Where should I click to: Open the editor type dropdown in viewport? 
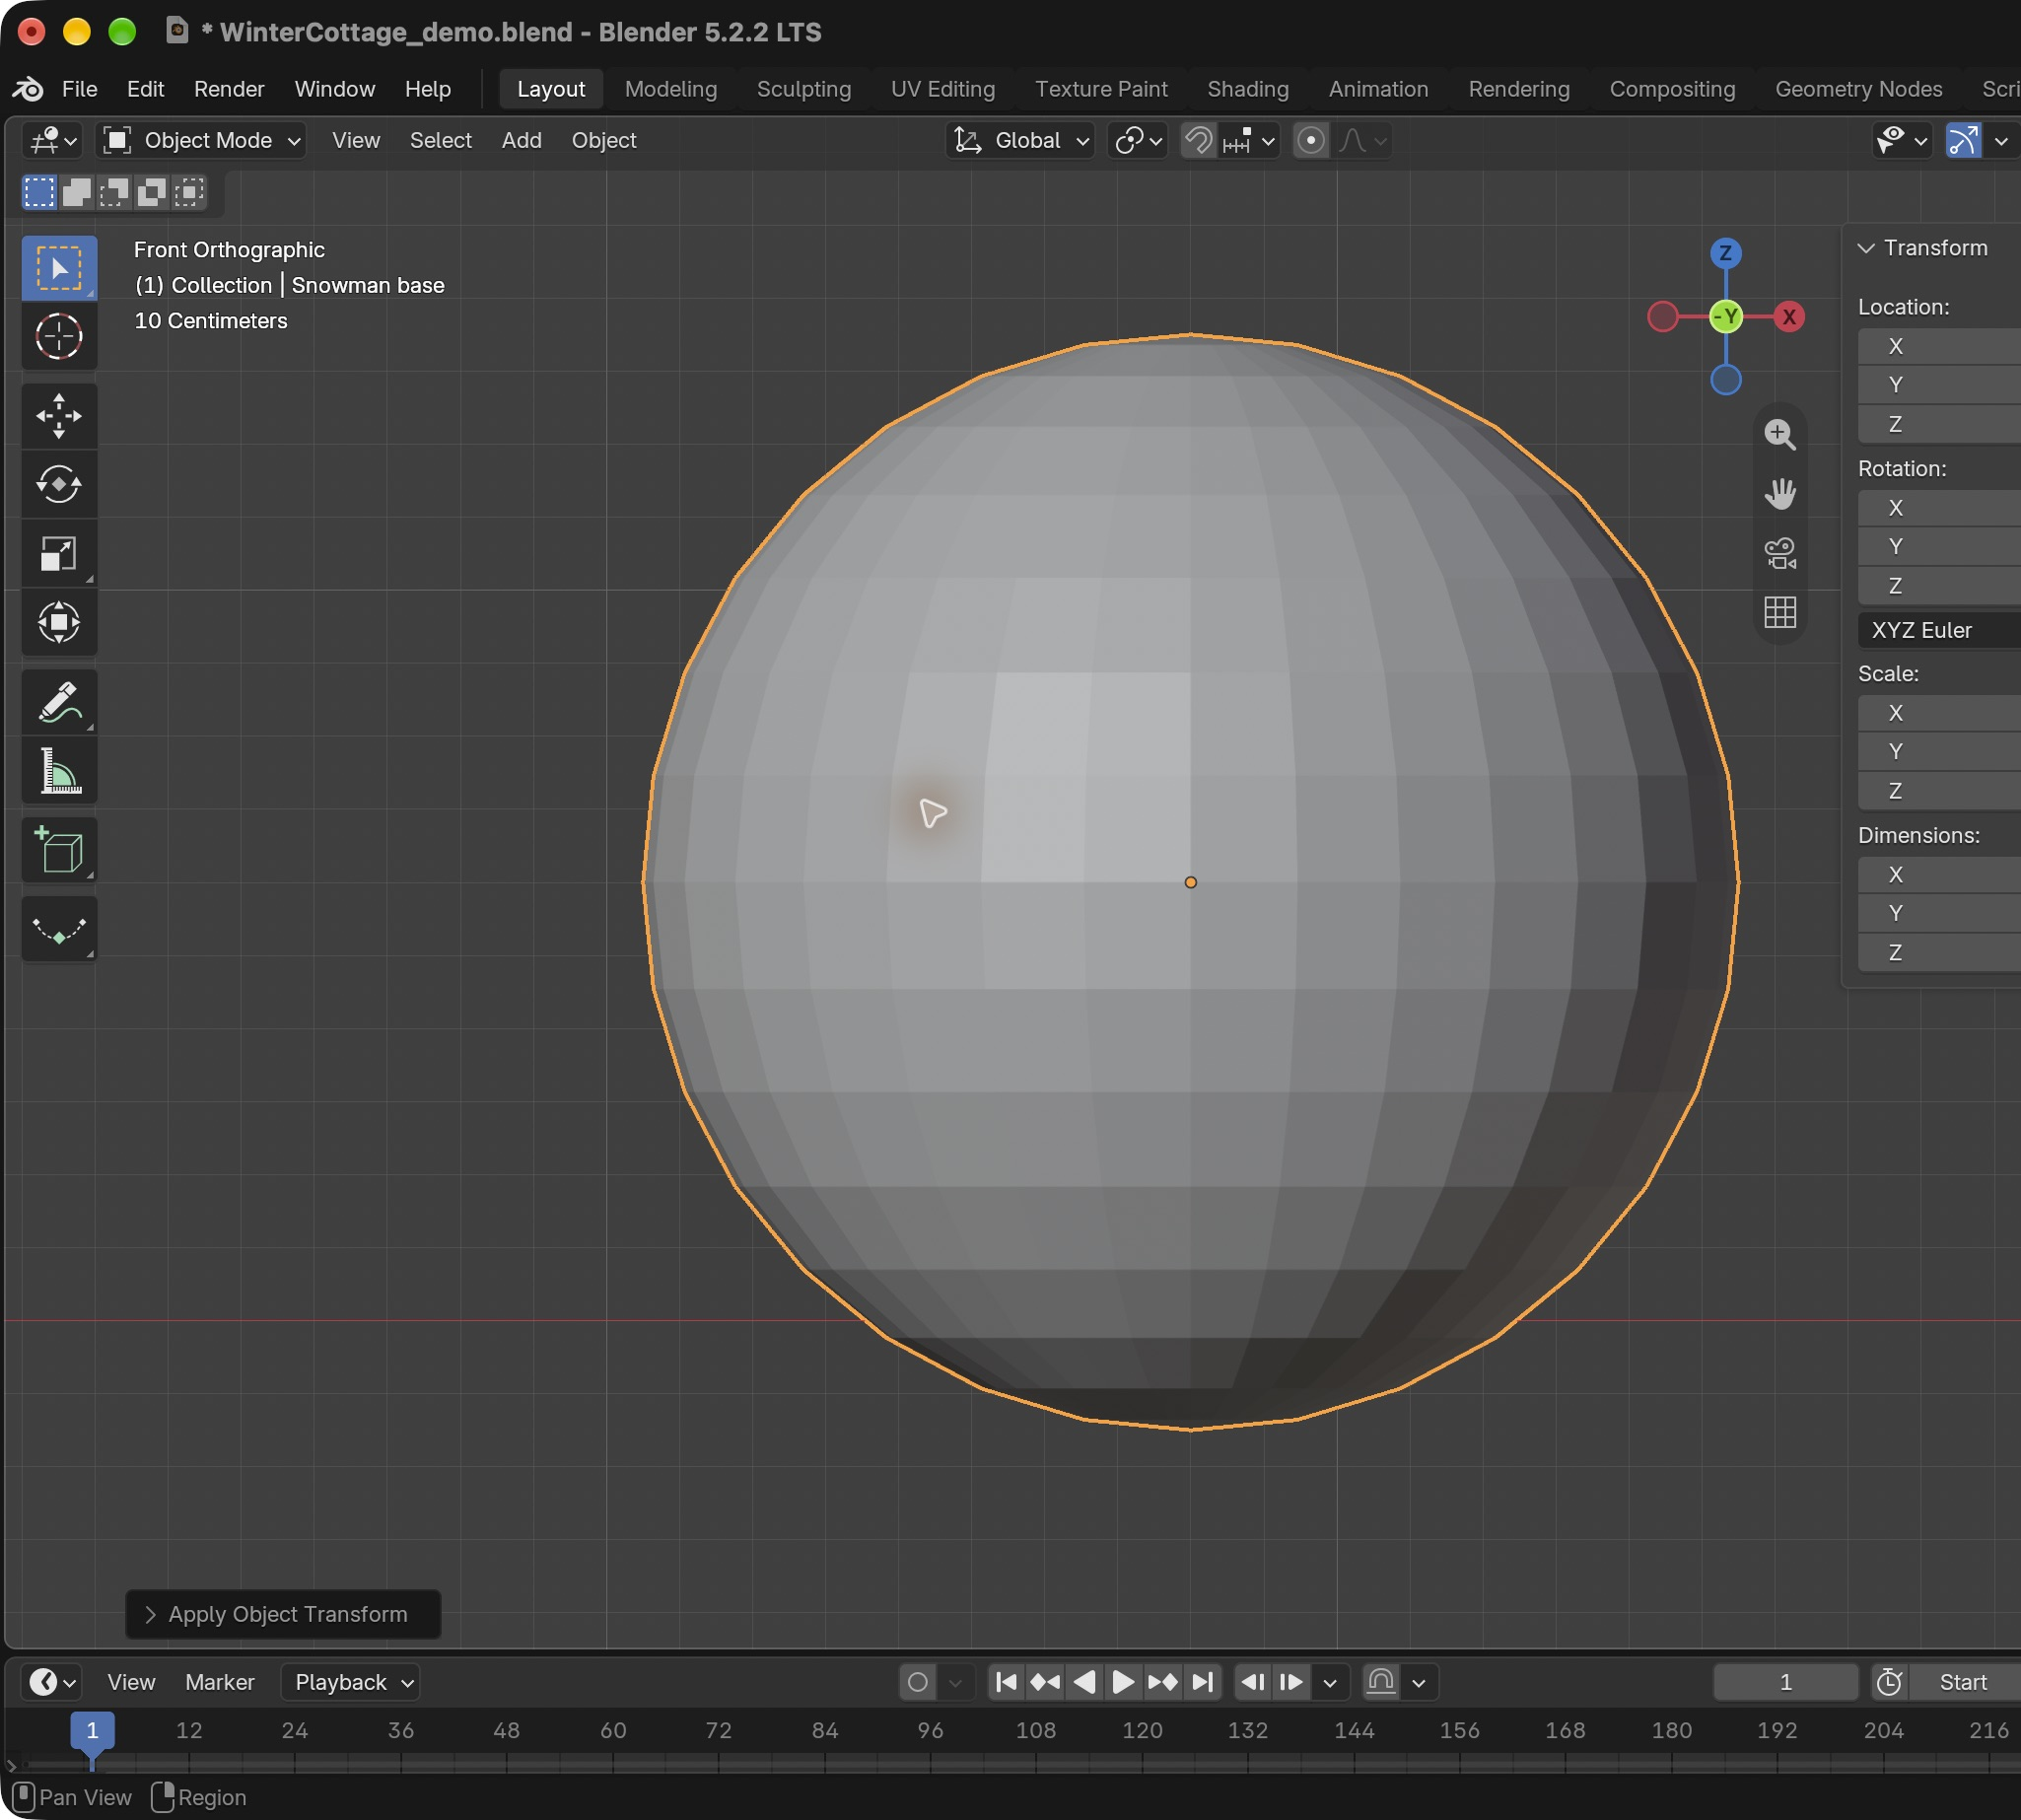pyautogui.click(x=53, y=140)
